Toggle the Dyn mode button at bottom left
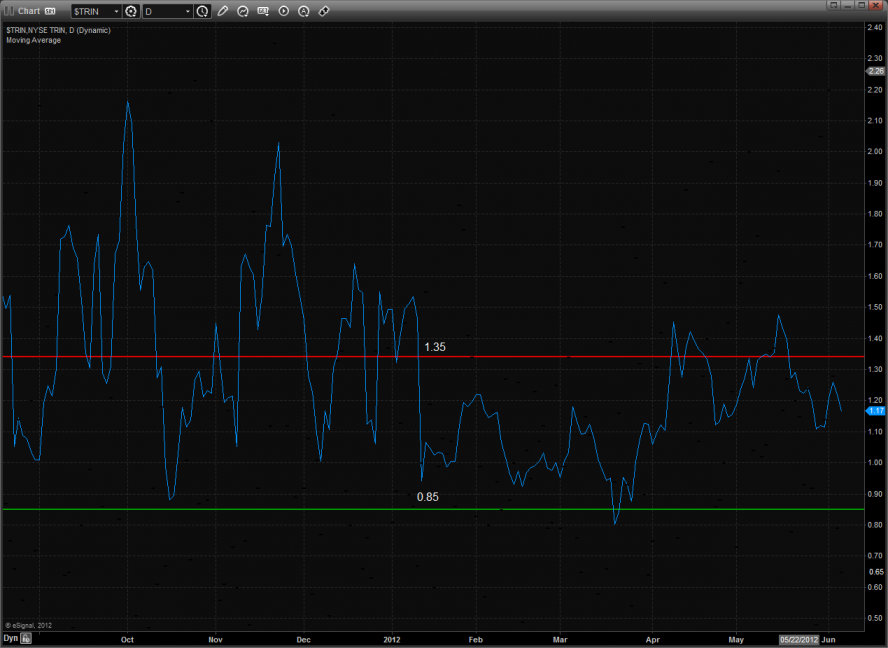Screen dimensions: 888x648 [x=10, y=637]
